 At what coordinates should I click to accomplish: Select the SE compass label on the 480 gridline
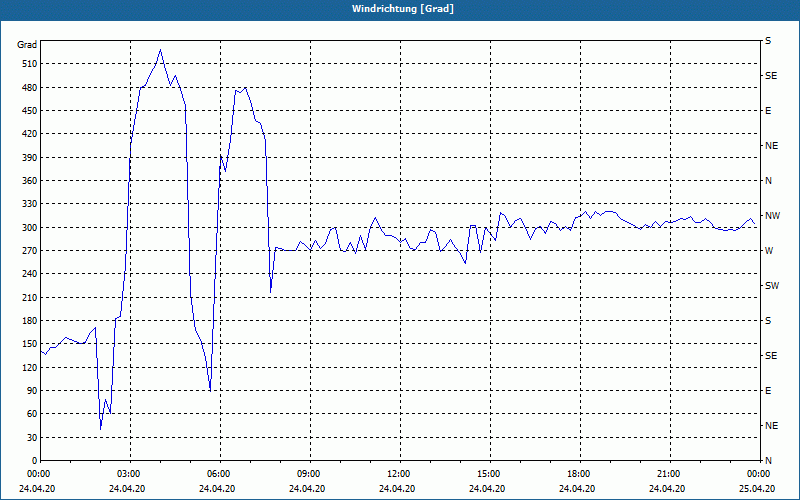click(x=771, y=76)
